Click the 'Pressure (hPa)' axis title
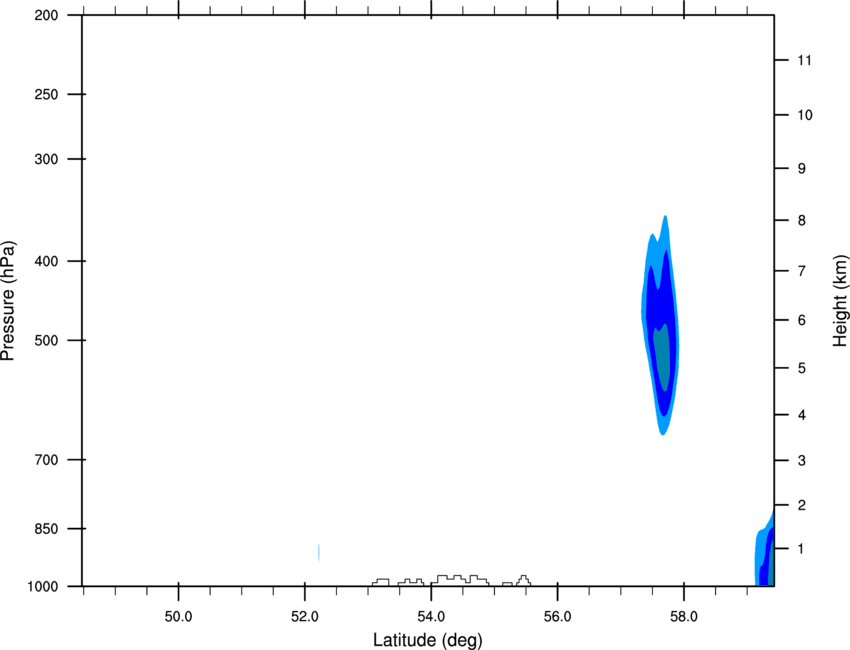850x650 pixels. (x=8, y=300)
